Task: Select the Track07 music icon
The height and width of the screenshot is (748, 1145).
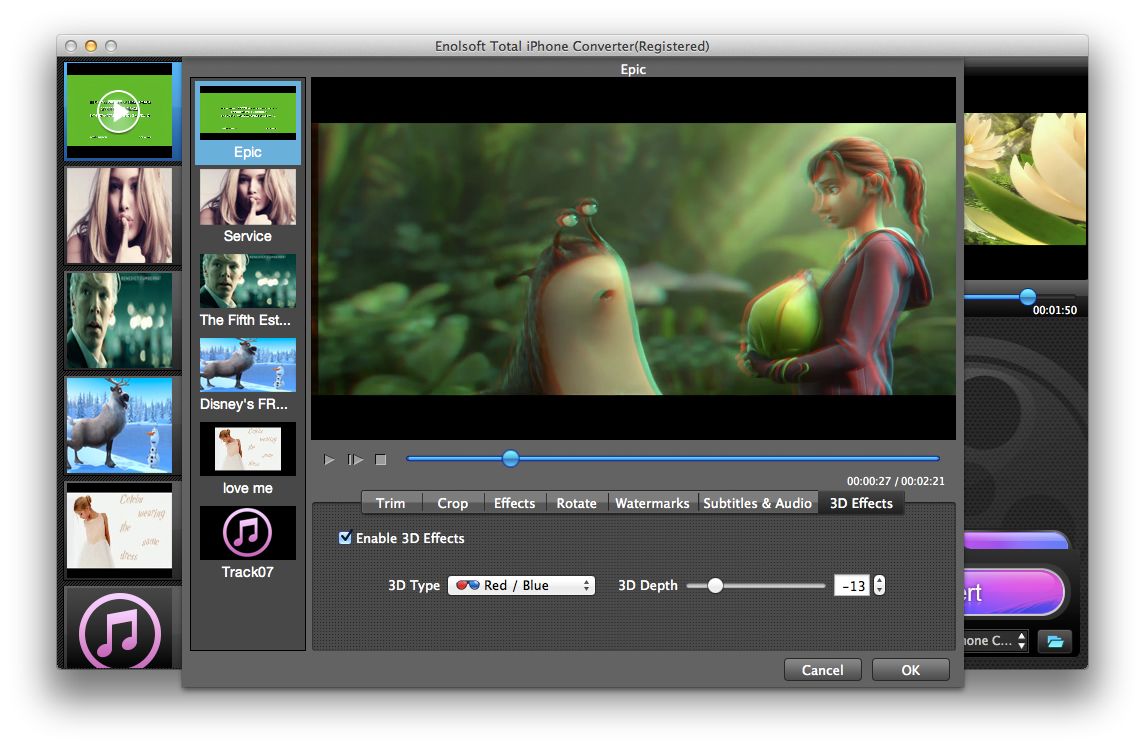Action: coord(248,533)
